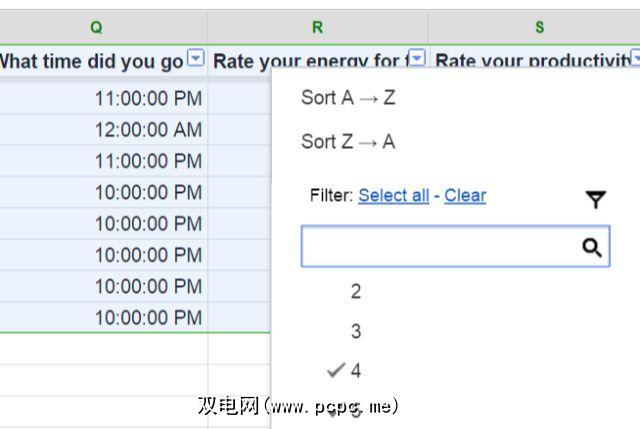The width and height of the screenshot is (640, 429).
Task: Open filter dropdown for column Q
Action: (196, 59)
